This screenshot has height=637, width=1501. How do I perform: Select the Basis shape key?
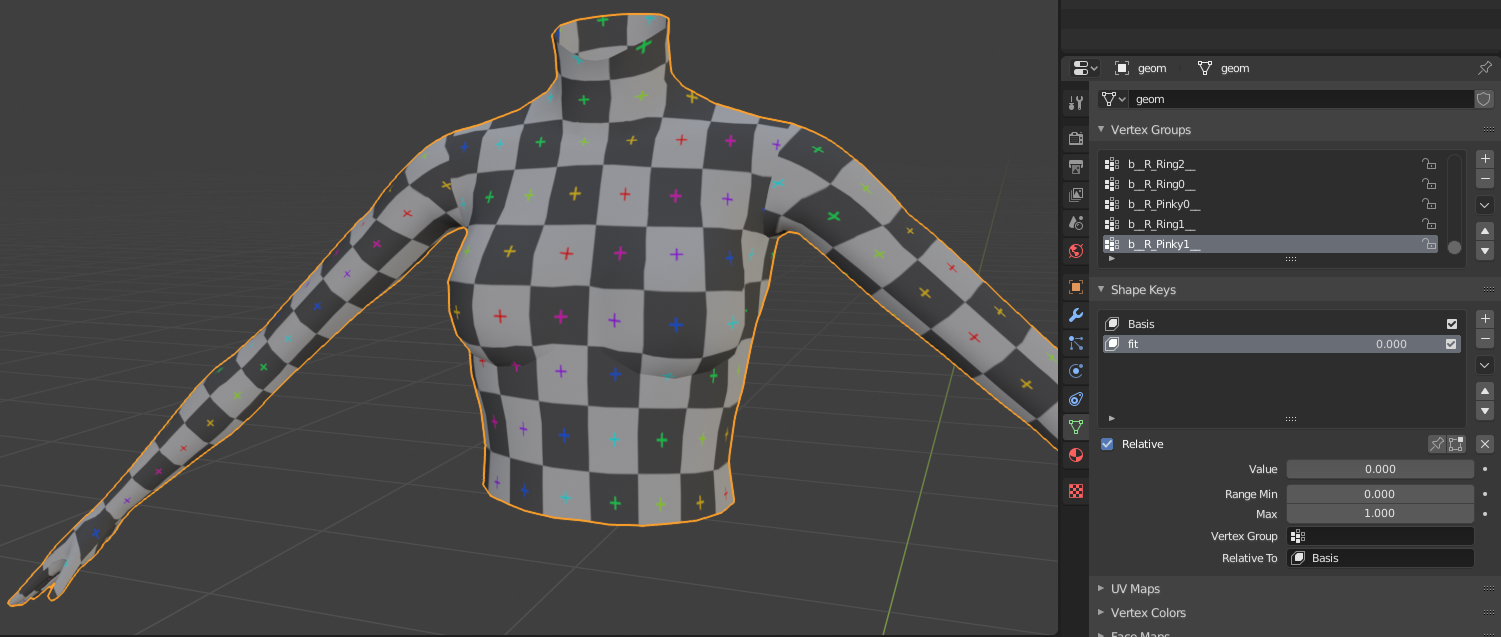[1282, 324]
